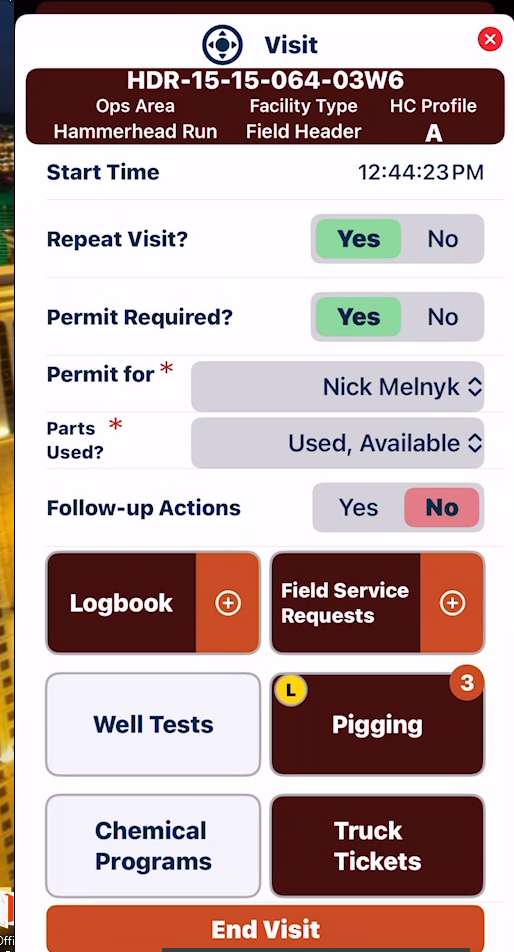514x952 pixels.
Task: Open the Permit for Nick Melnyk dropdown
Action: click(337, 387)
